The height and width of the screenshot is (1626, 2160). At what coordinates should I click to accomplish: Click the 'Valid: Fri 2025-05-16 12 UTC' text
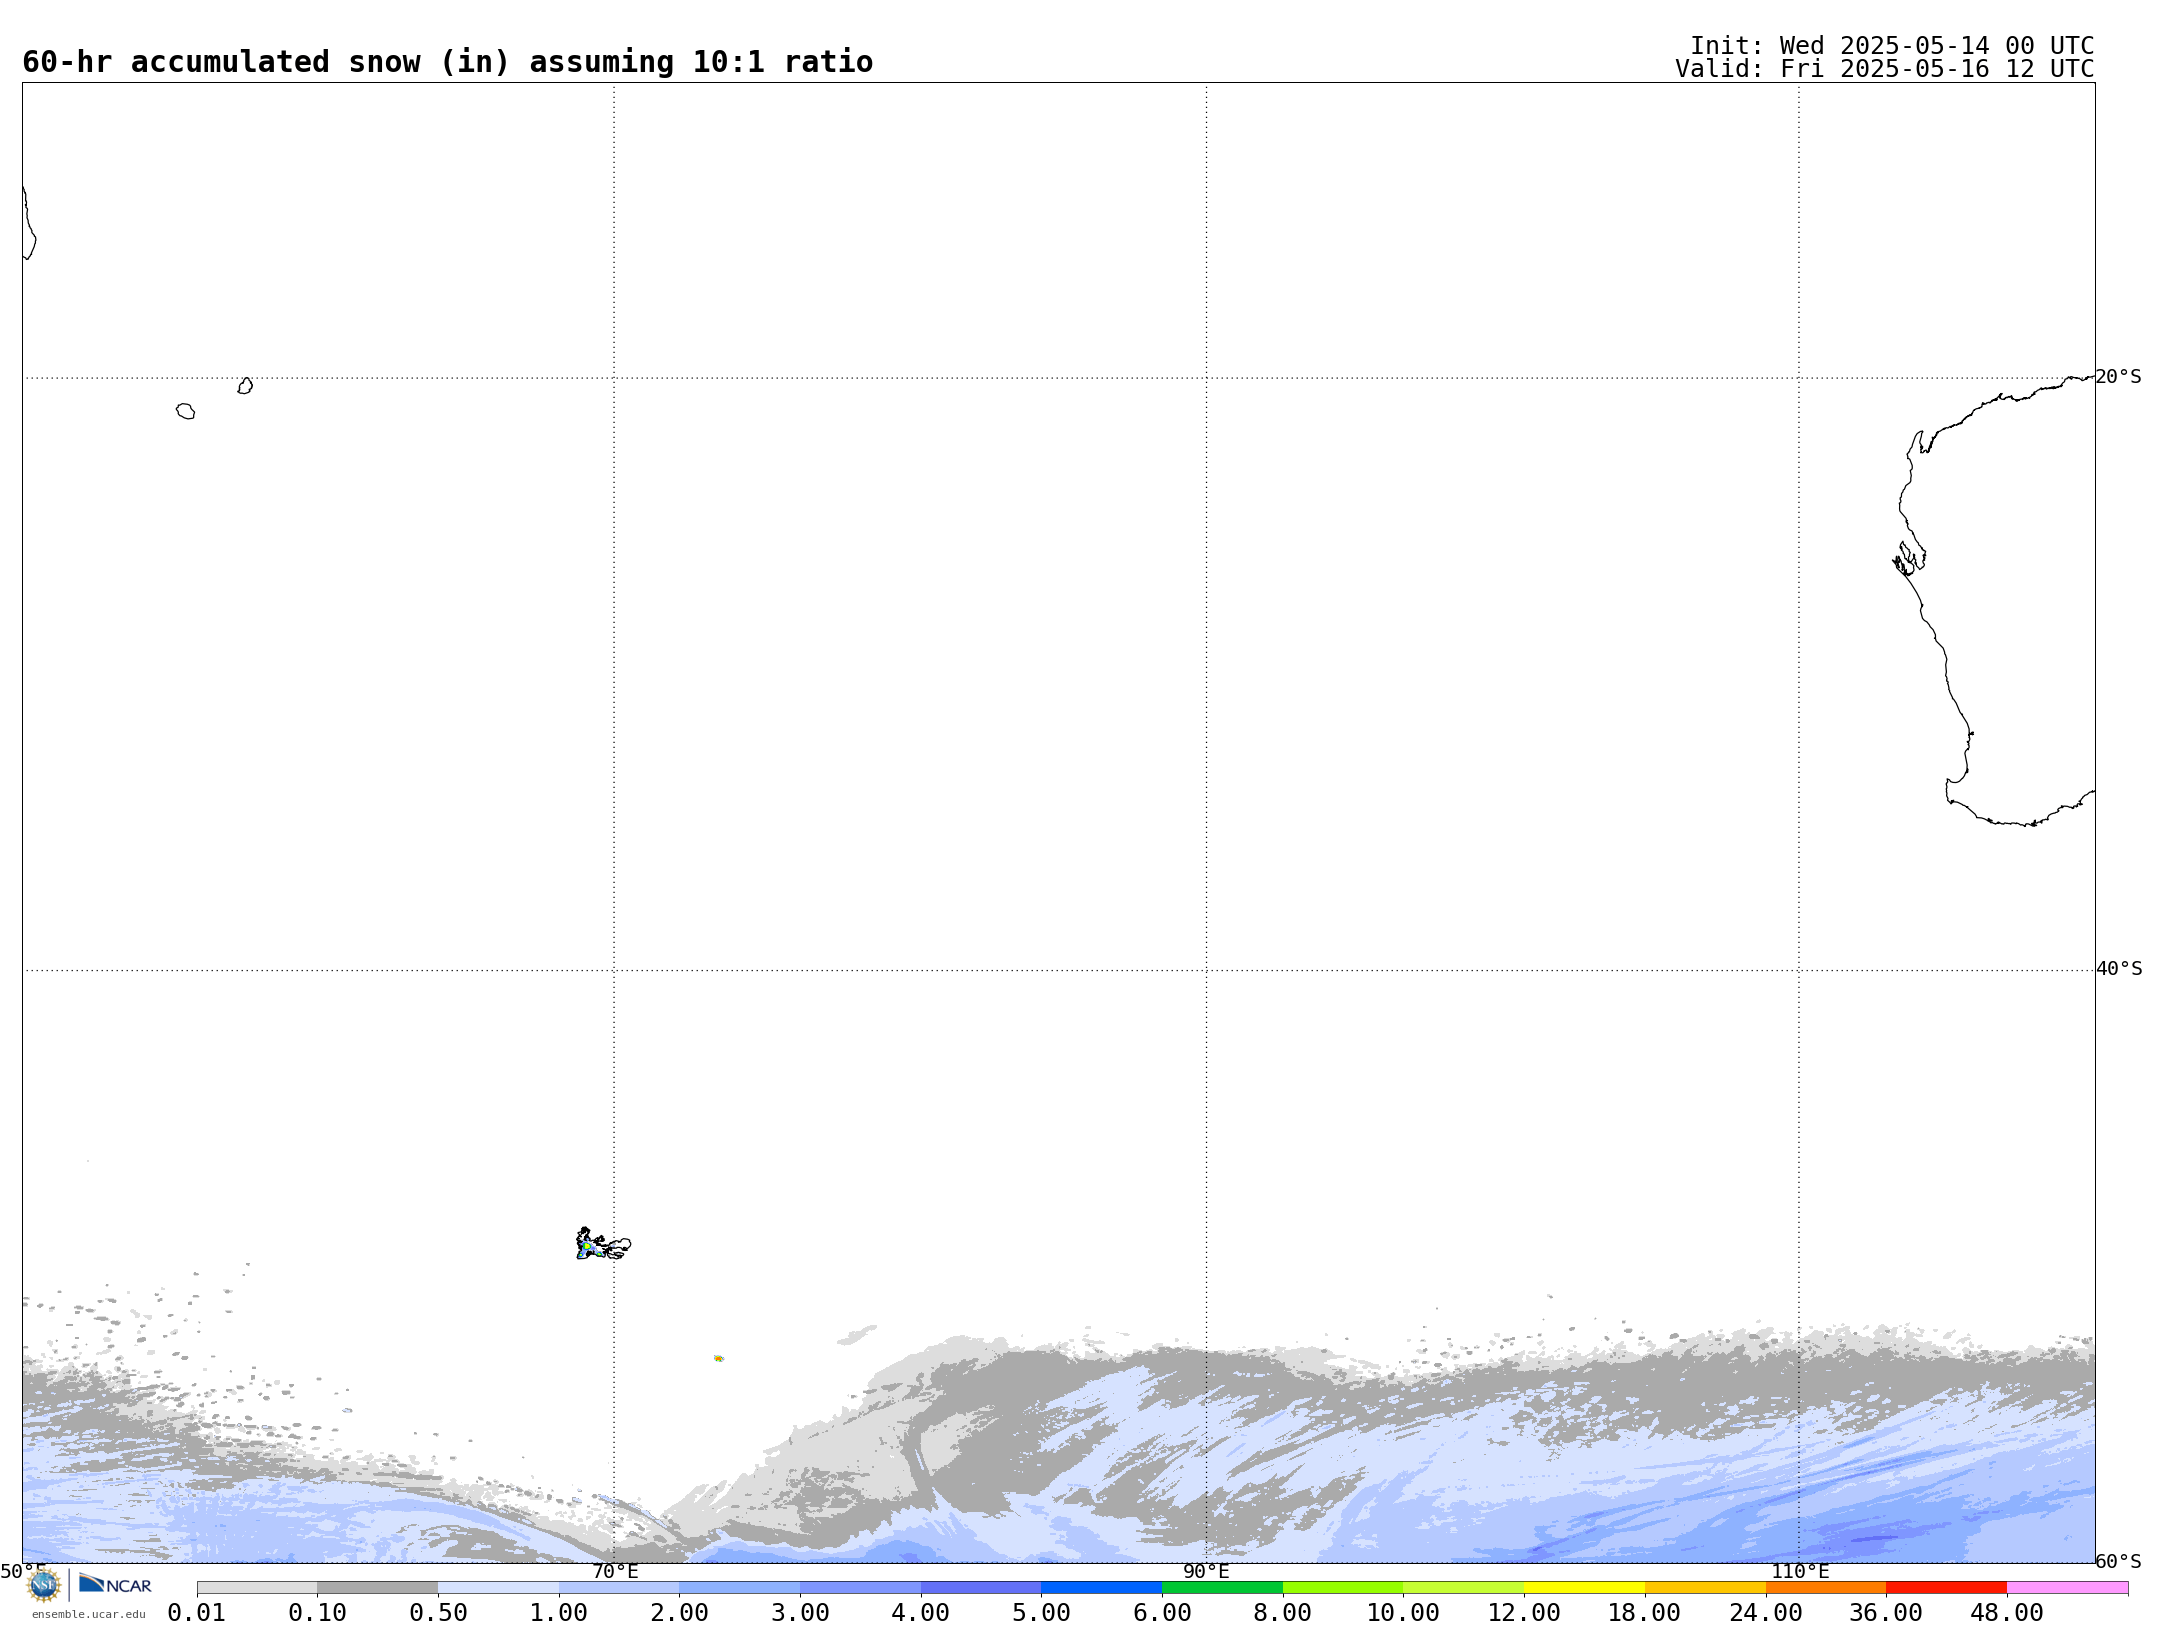pyautogui.click(x=1885, y=69)
